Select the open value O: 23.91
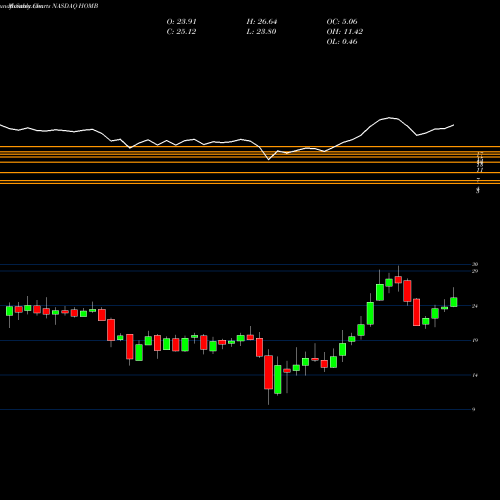The height and width of the screenshot is (500, 500). (181, 21)
